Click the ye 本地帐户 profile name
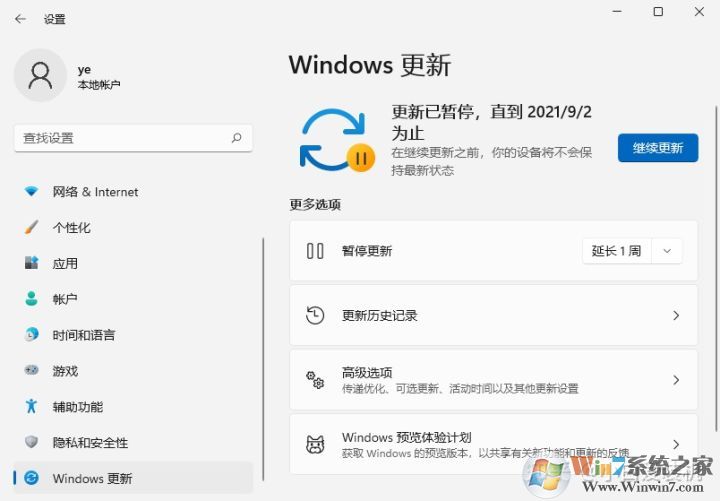The image size is (720, 501). coord(99,76)
